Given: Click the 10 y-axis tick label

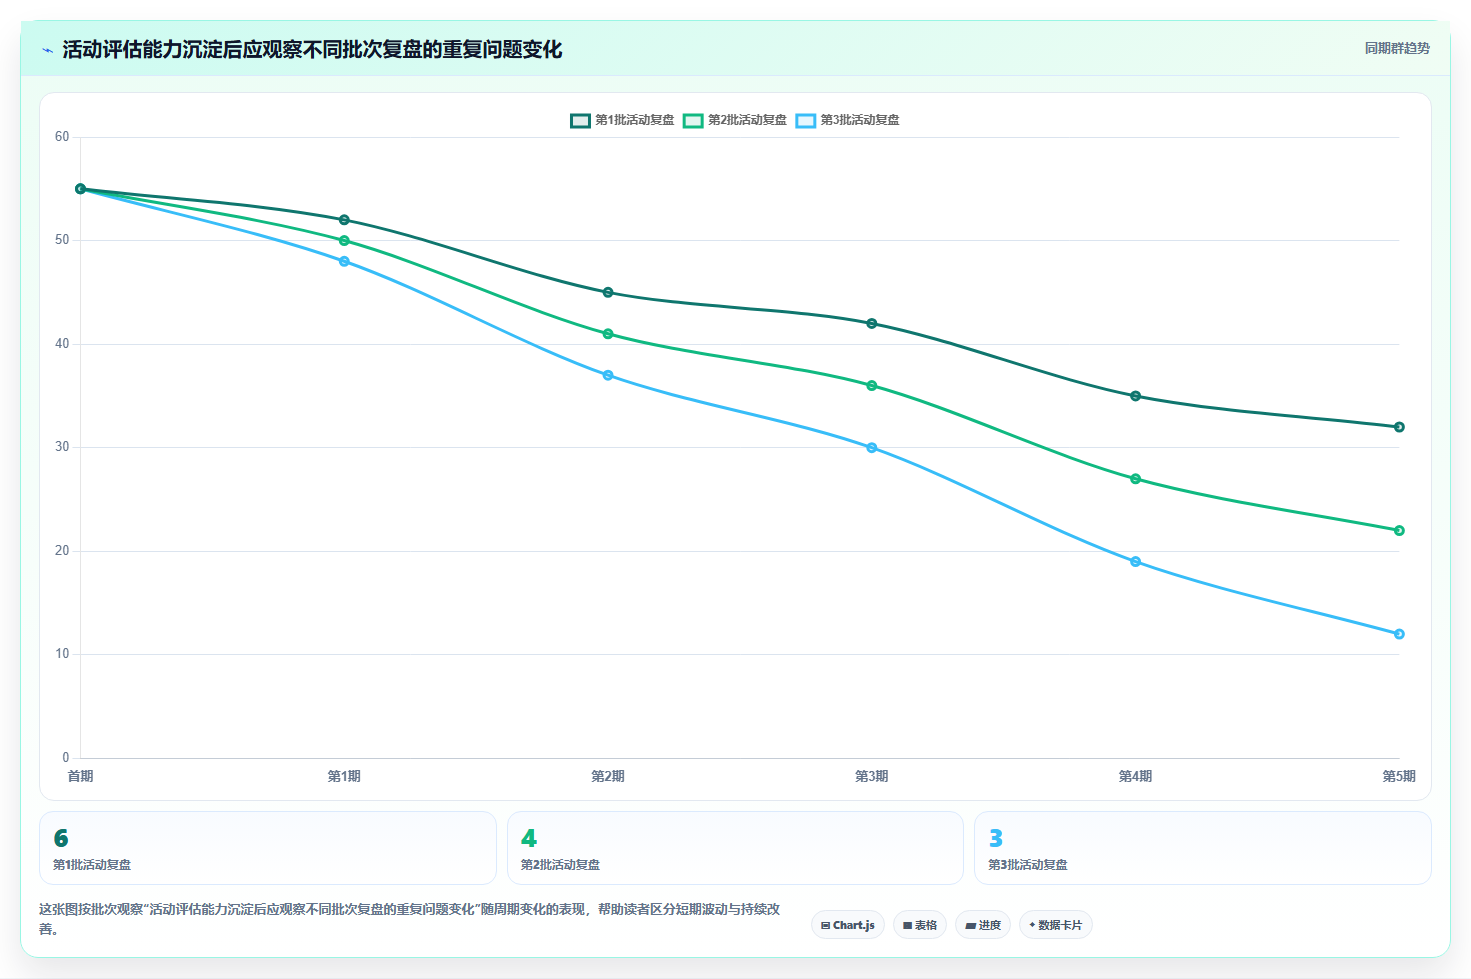Looking at the screenshot, I should coord(62,654).
